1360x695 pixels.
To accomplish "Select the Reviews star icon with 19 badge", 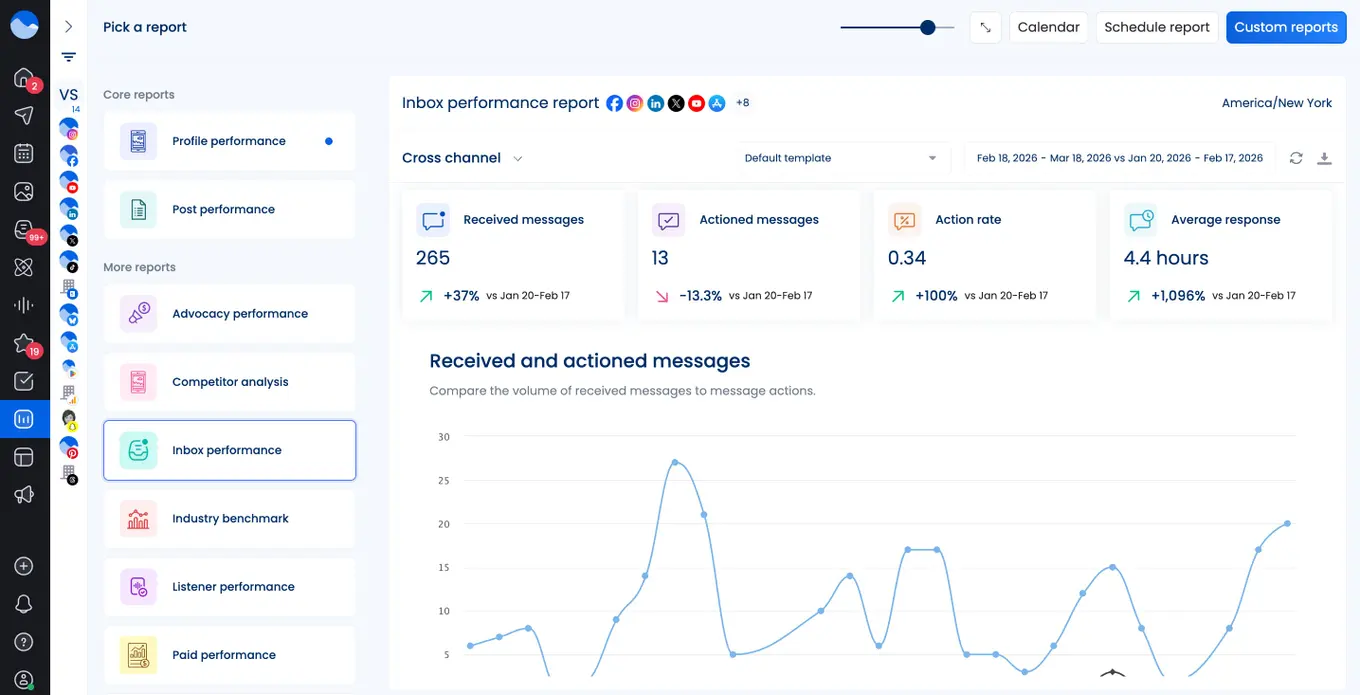I will coord(24,342).
